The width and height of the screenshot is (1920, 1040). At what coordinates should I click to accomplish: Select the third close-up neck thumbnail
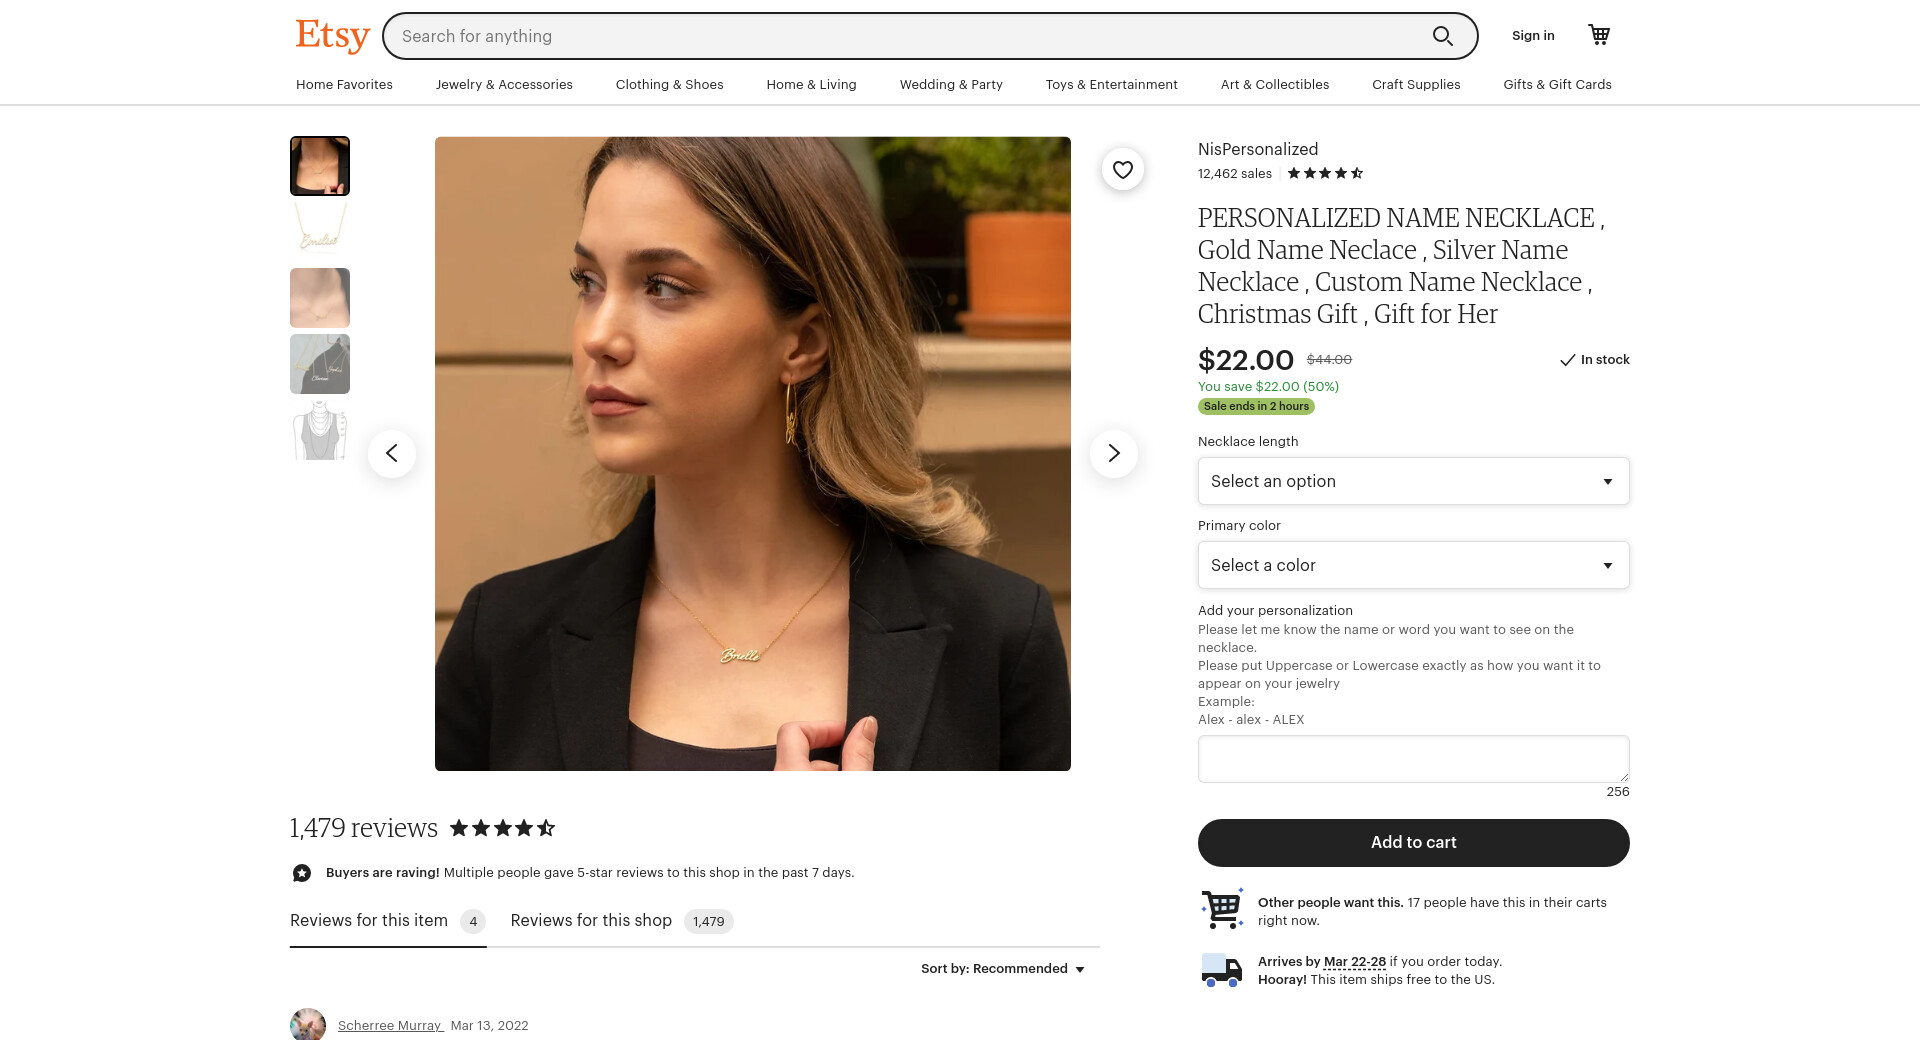coord(320,298)
